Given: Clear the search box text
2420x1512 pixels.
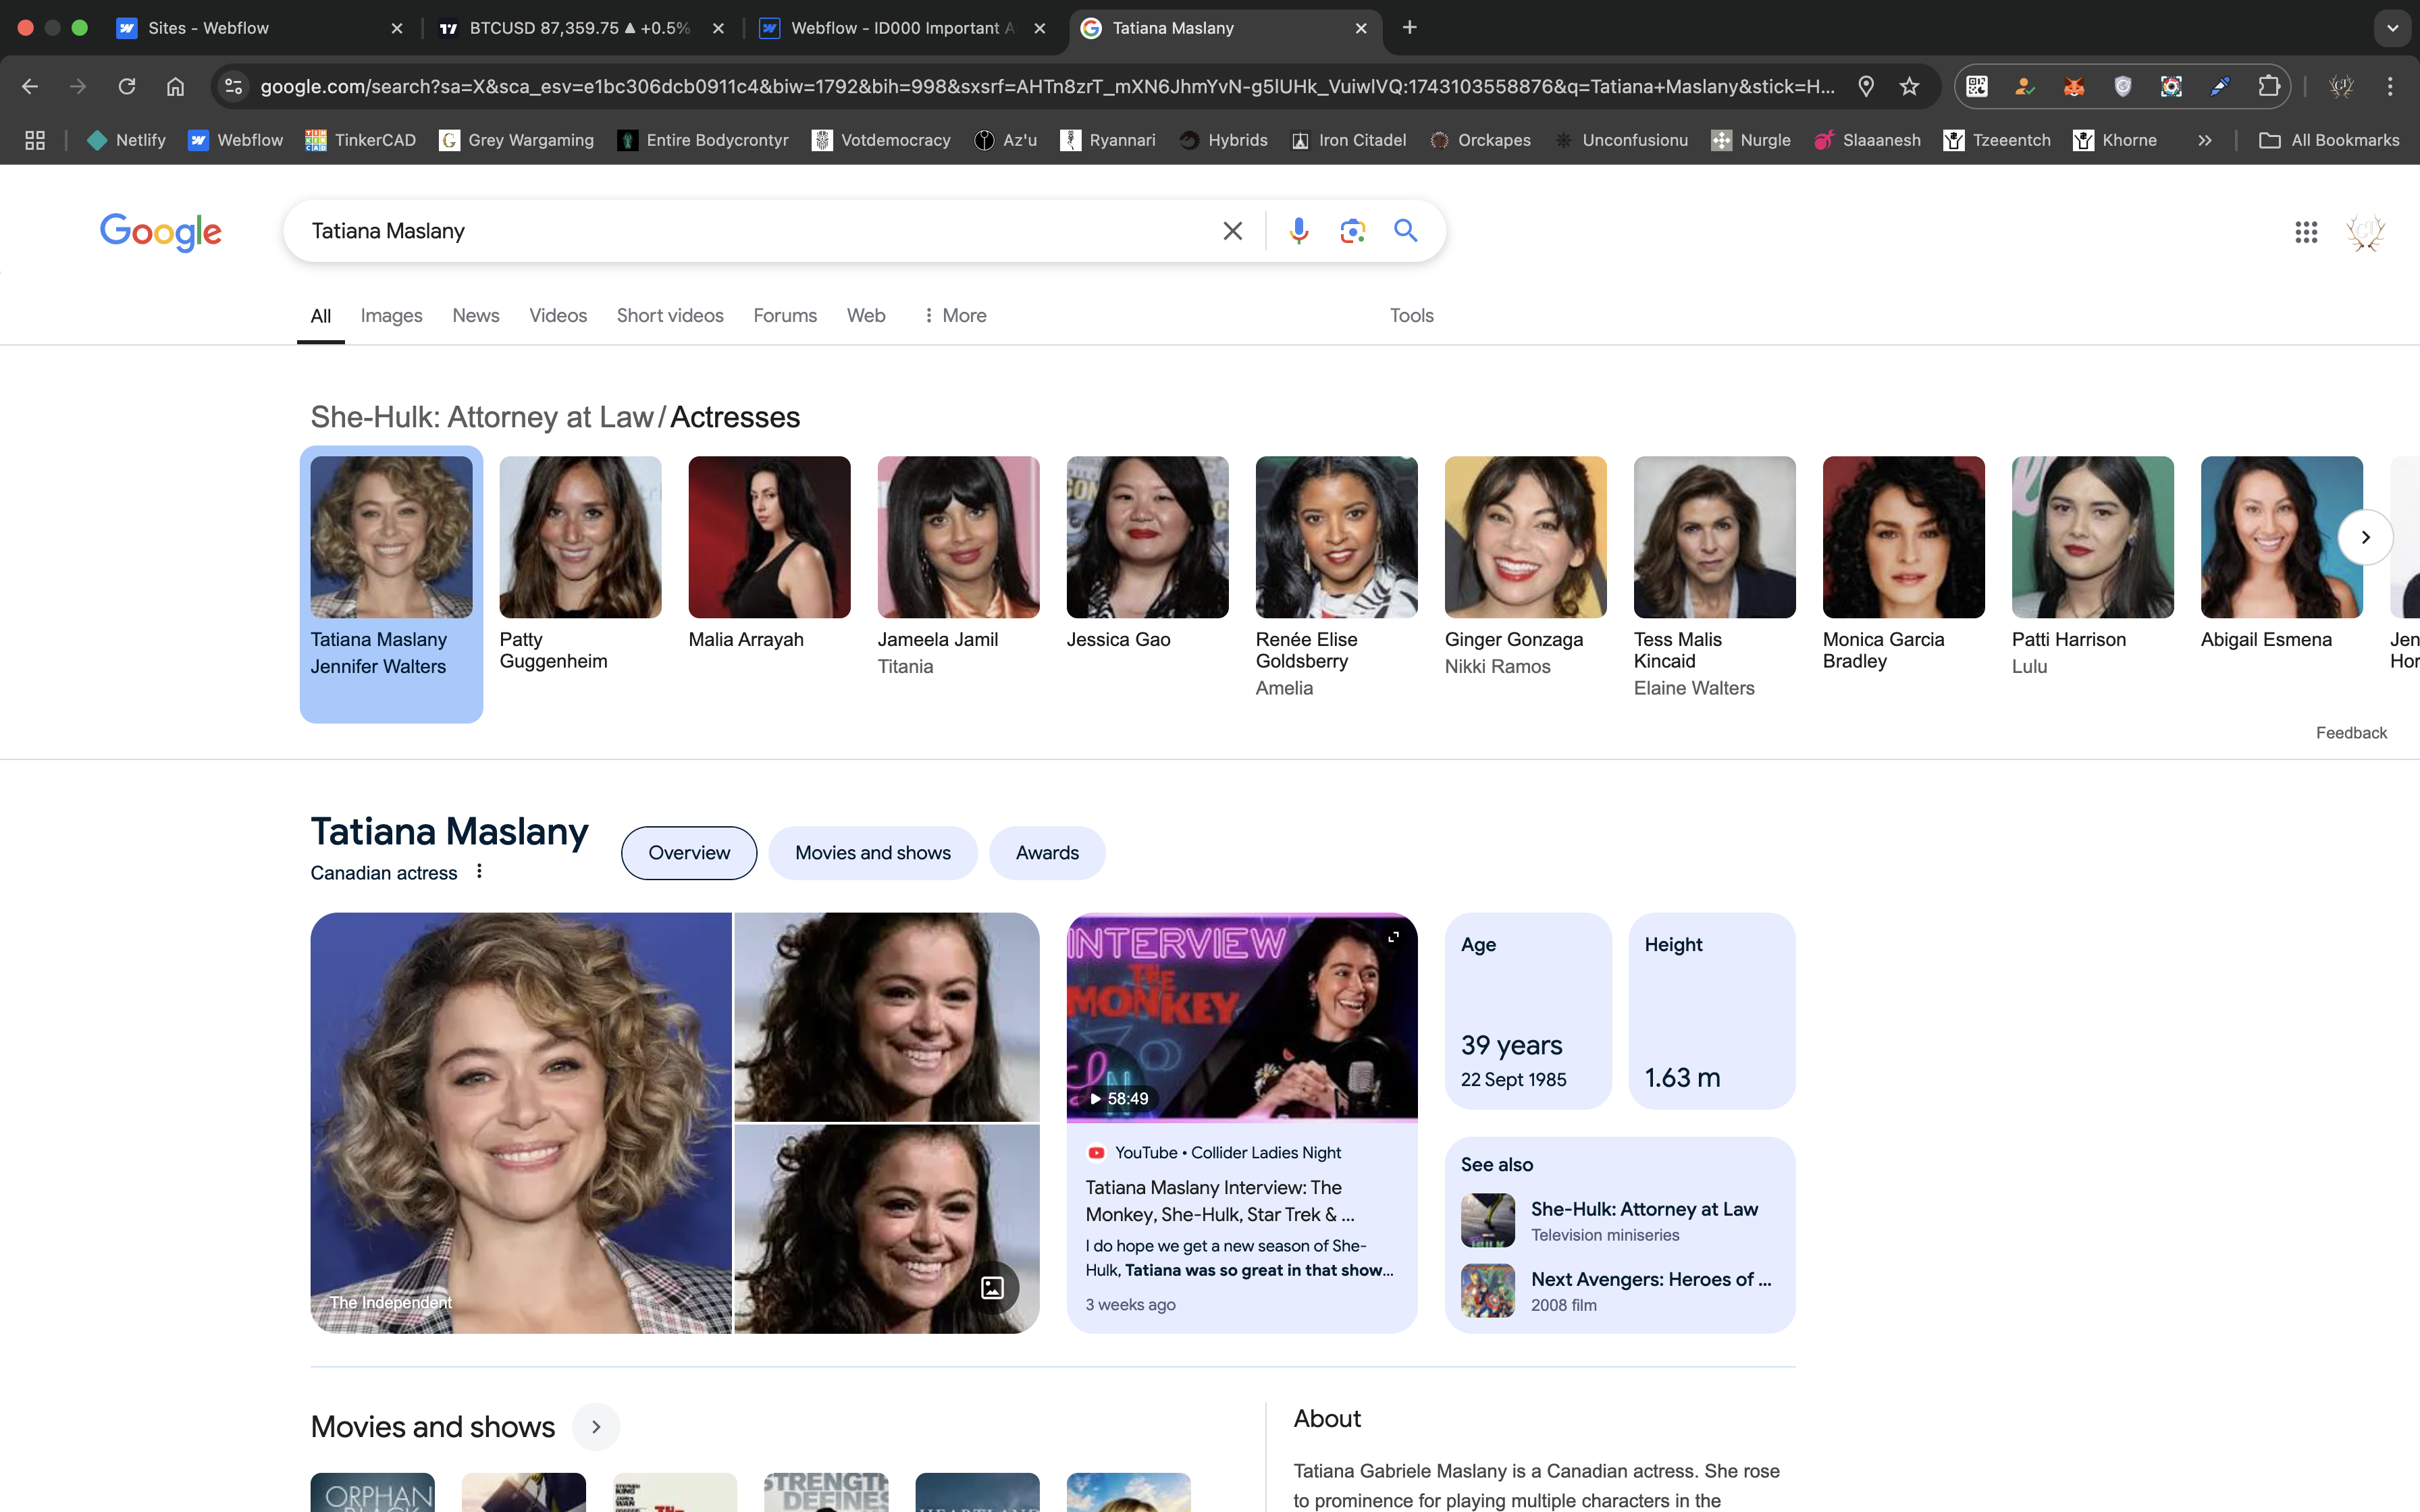Looking at the screenshot, I should (1232, 231).
